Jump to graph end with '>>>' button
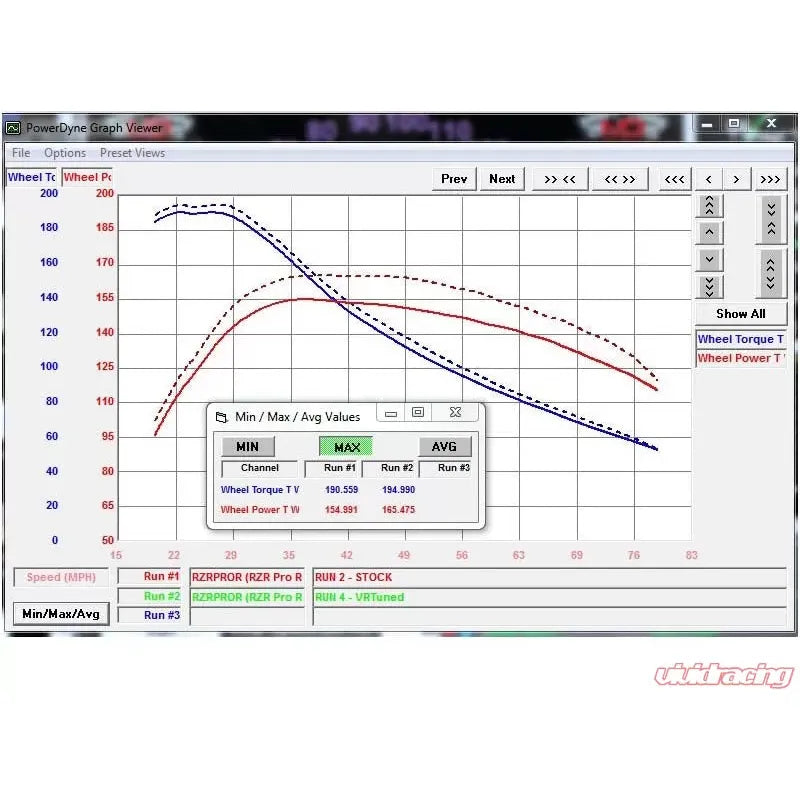 click(x=770, y=179)
